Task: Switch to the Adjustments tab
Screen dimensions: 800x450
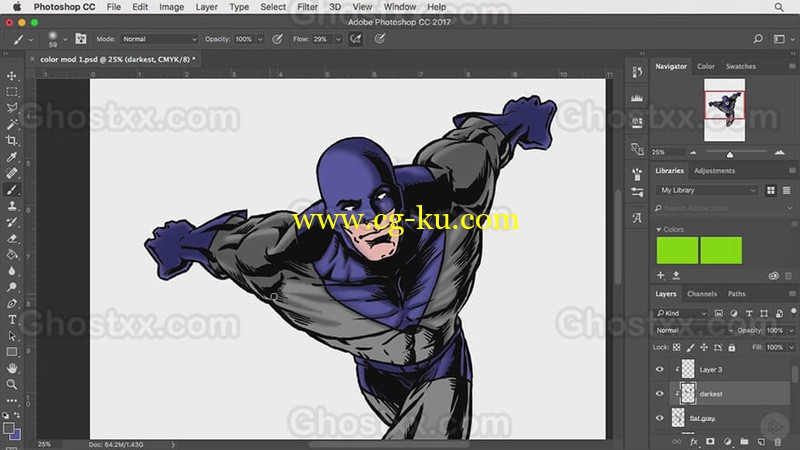Action: 714,171
